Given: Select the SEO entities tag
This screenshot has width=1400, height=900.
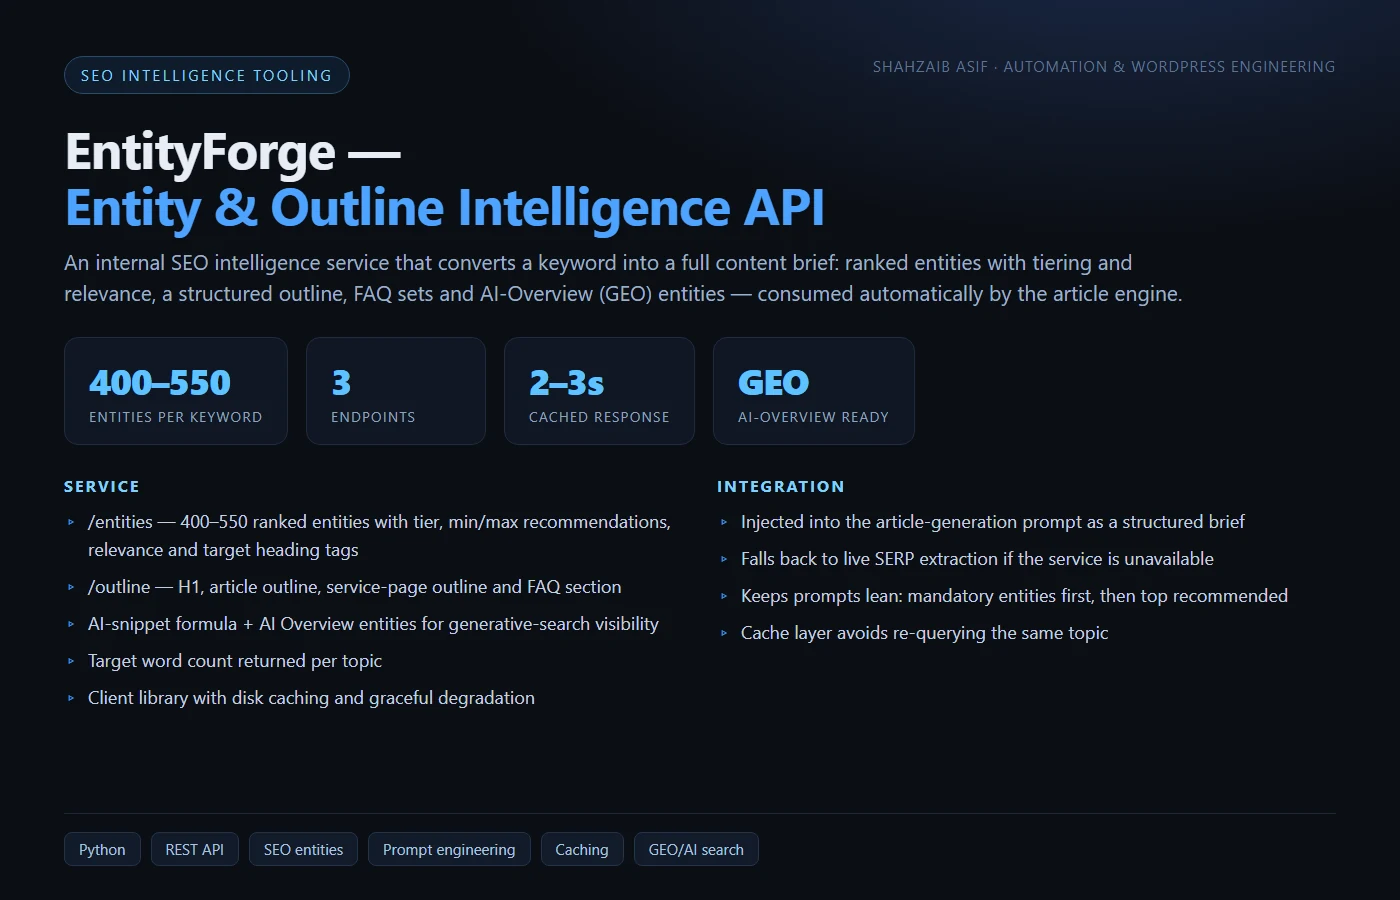Looking at the screenshot, I should click(x=303, y=849).
